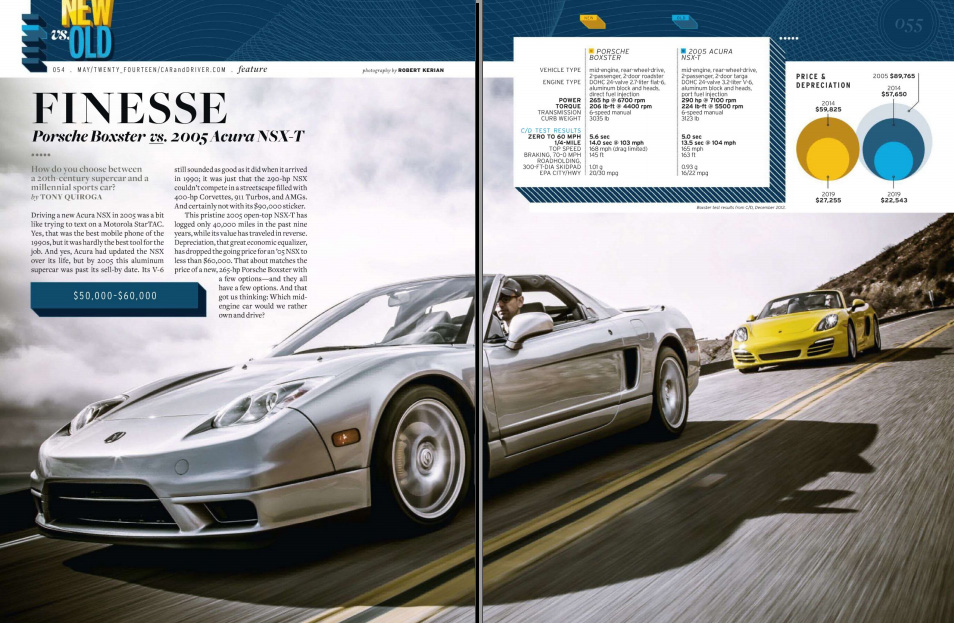
Task: Click the five dots above the spec table
Action: pyautogui.click(x=788, y=38)
